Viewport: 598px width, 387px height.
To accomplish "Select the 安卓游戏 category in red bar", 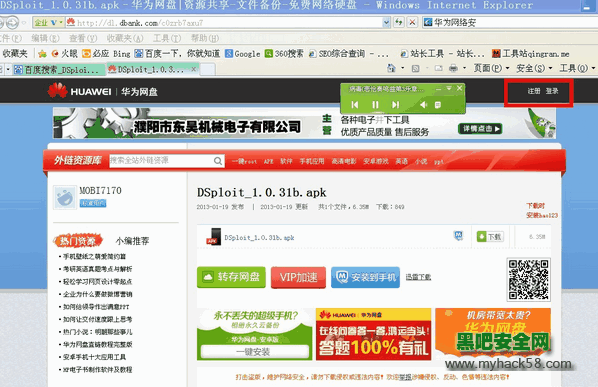I will [x=376, y=161].
